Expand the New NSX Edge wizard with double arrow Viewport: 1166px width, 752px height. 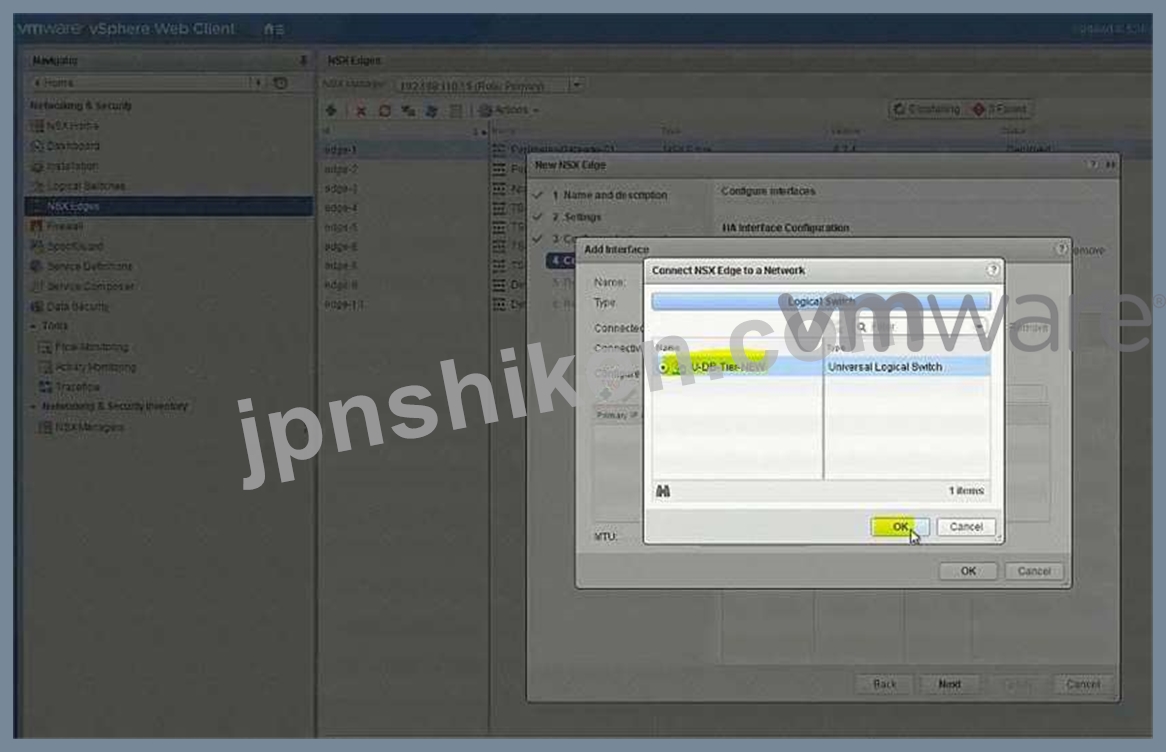tap(1109, 164)
